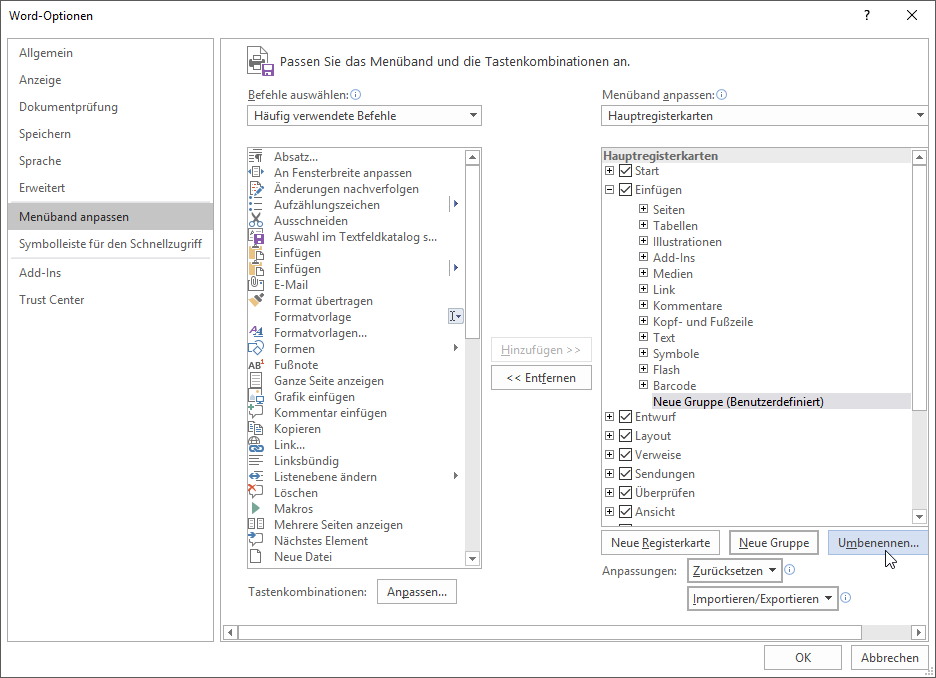Click the Formen shapes icon
Viewport: 936px width, 678px height.
coord(255,349)
